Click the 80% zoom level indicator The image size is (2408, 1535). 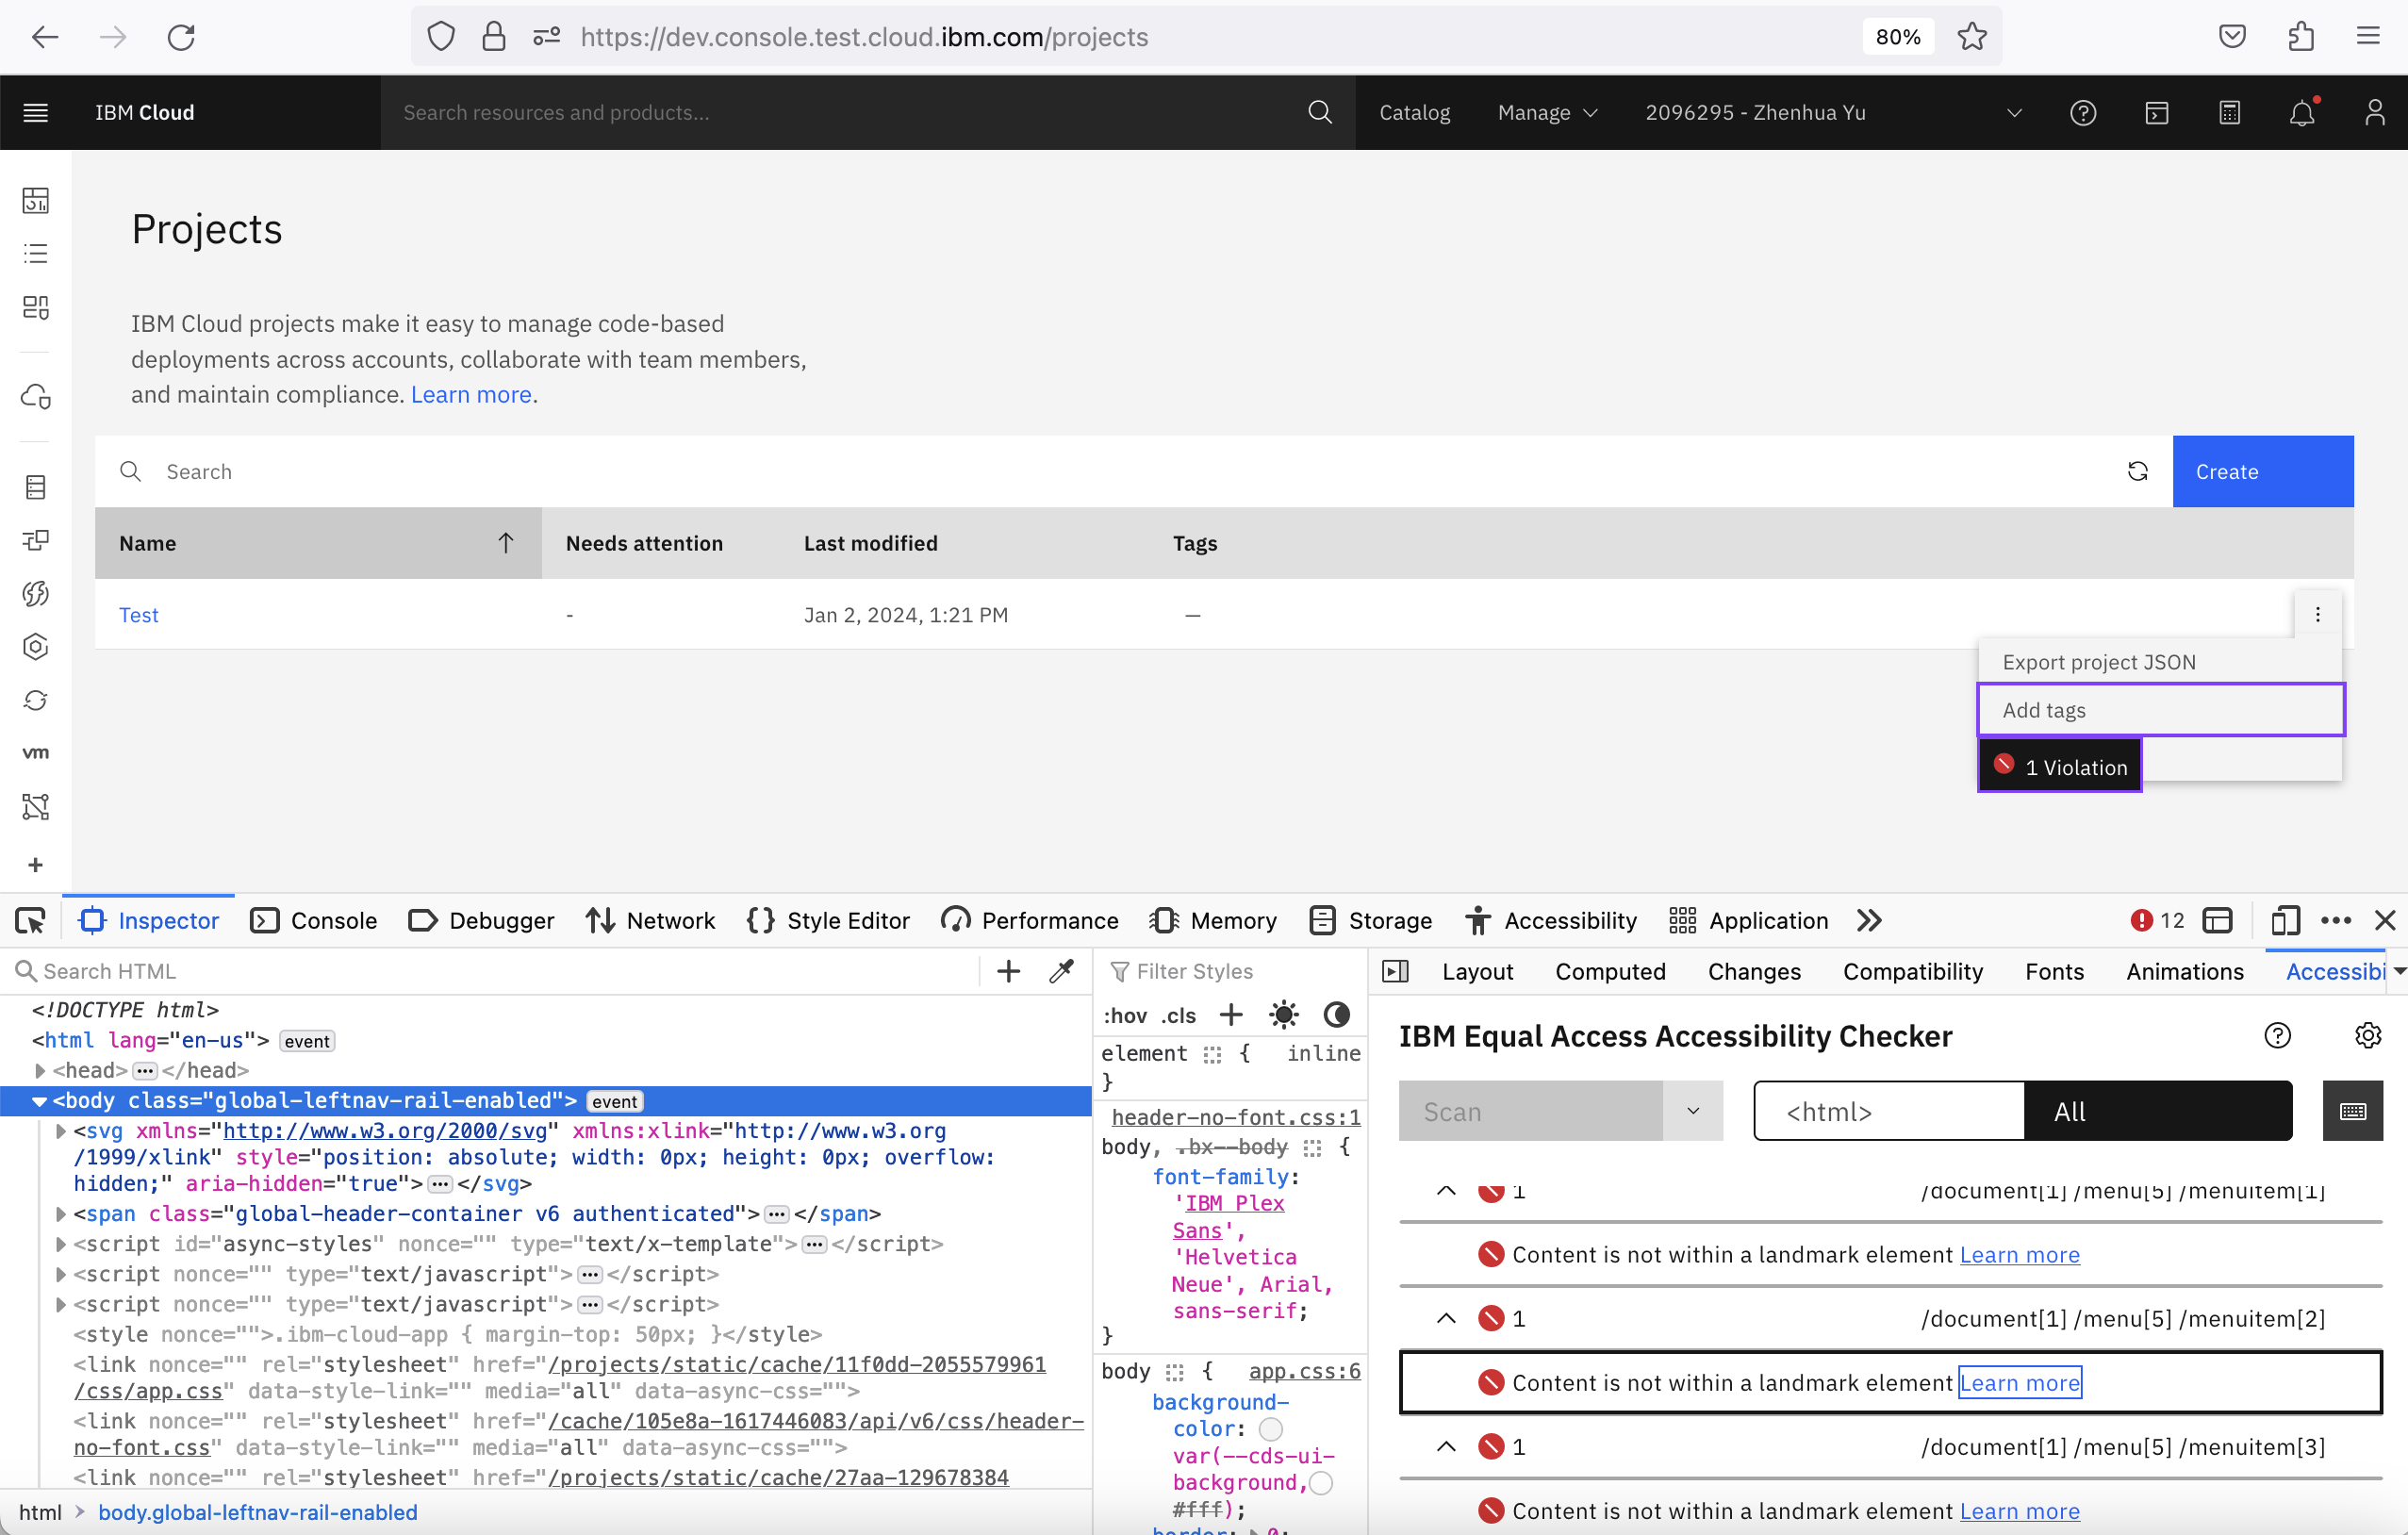(1898, 37)
